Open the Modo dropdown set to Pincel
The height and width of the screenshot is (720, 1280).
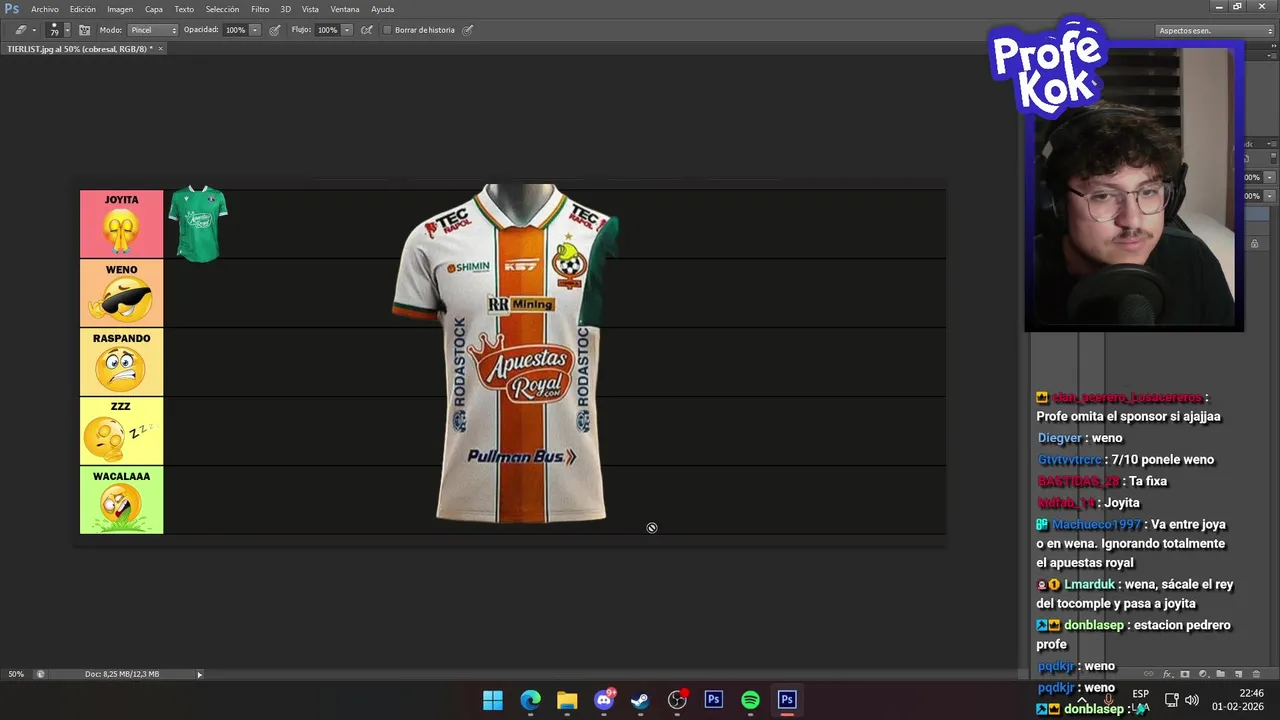click(x=153, y=30)
